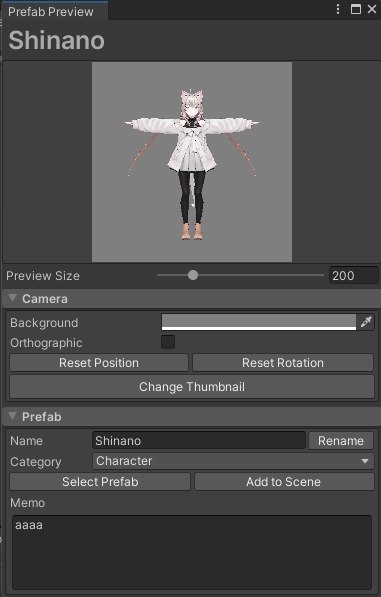Click the Shinano title heading
Viewport: 381px width, 597px height.
pyautogui.click(x=56, y=40)
